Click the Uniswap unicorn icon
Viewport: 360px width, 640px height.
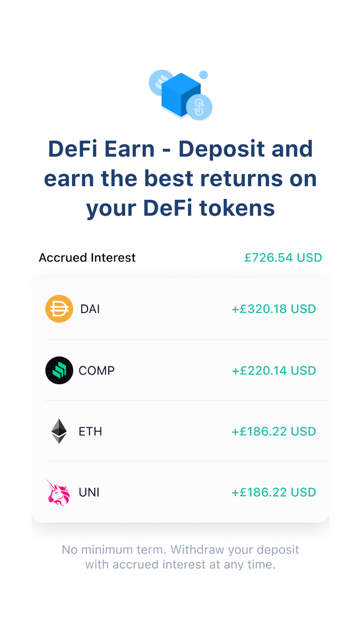(58, 493)
